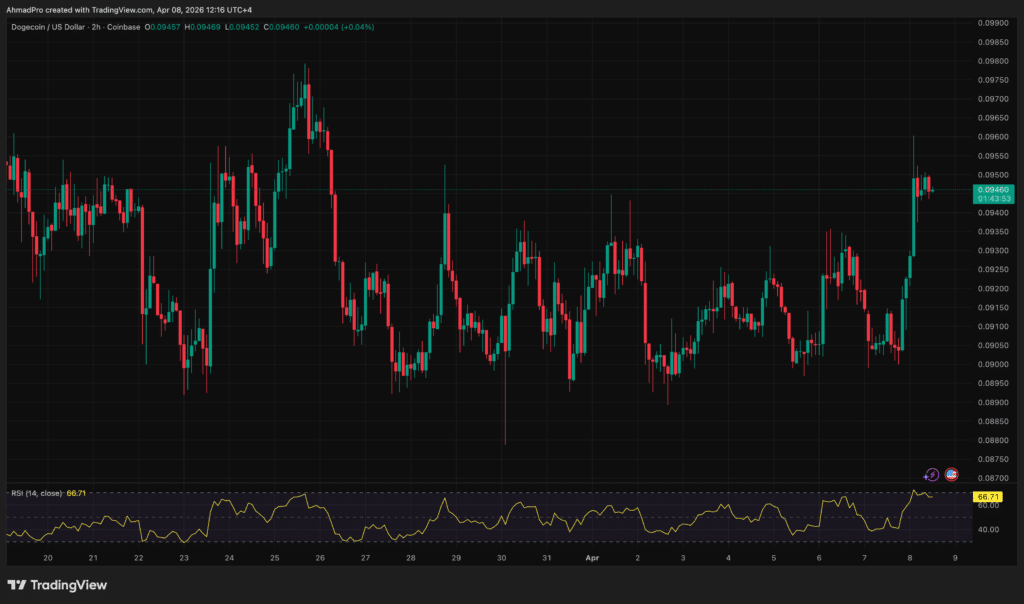Click the AhmadPro author name in header

26,10
